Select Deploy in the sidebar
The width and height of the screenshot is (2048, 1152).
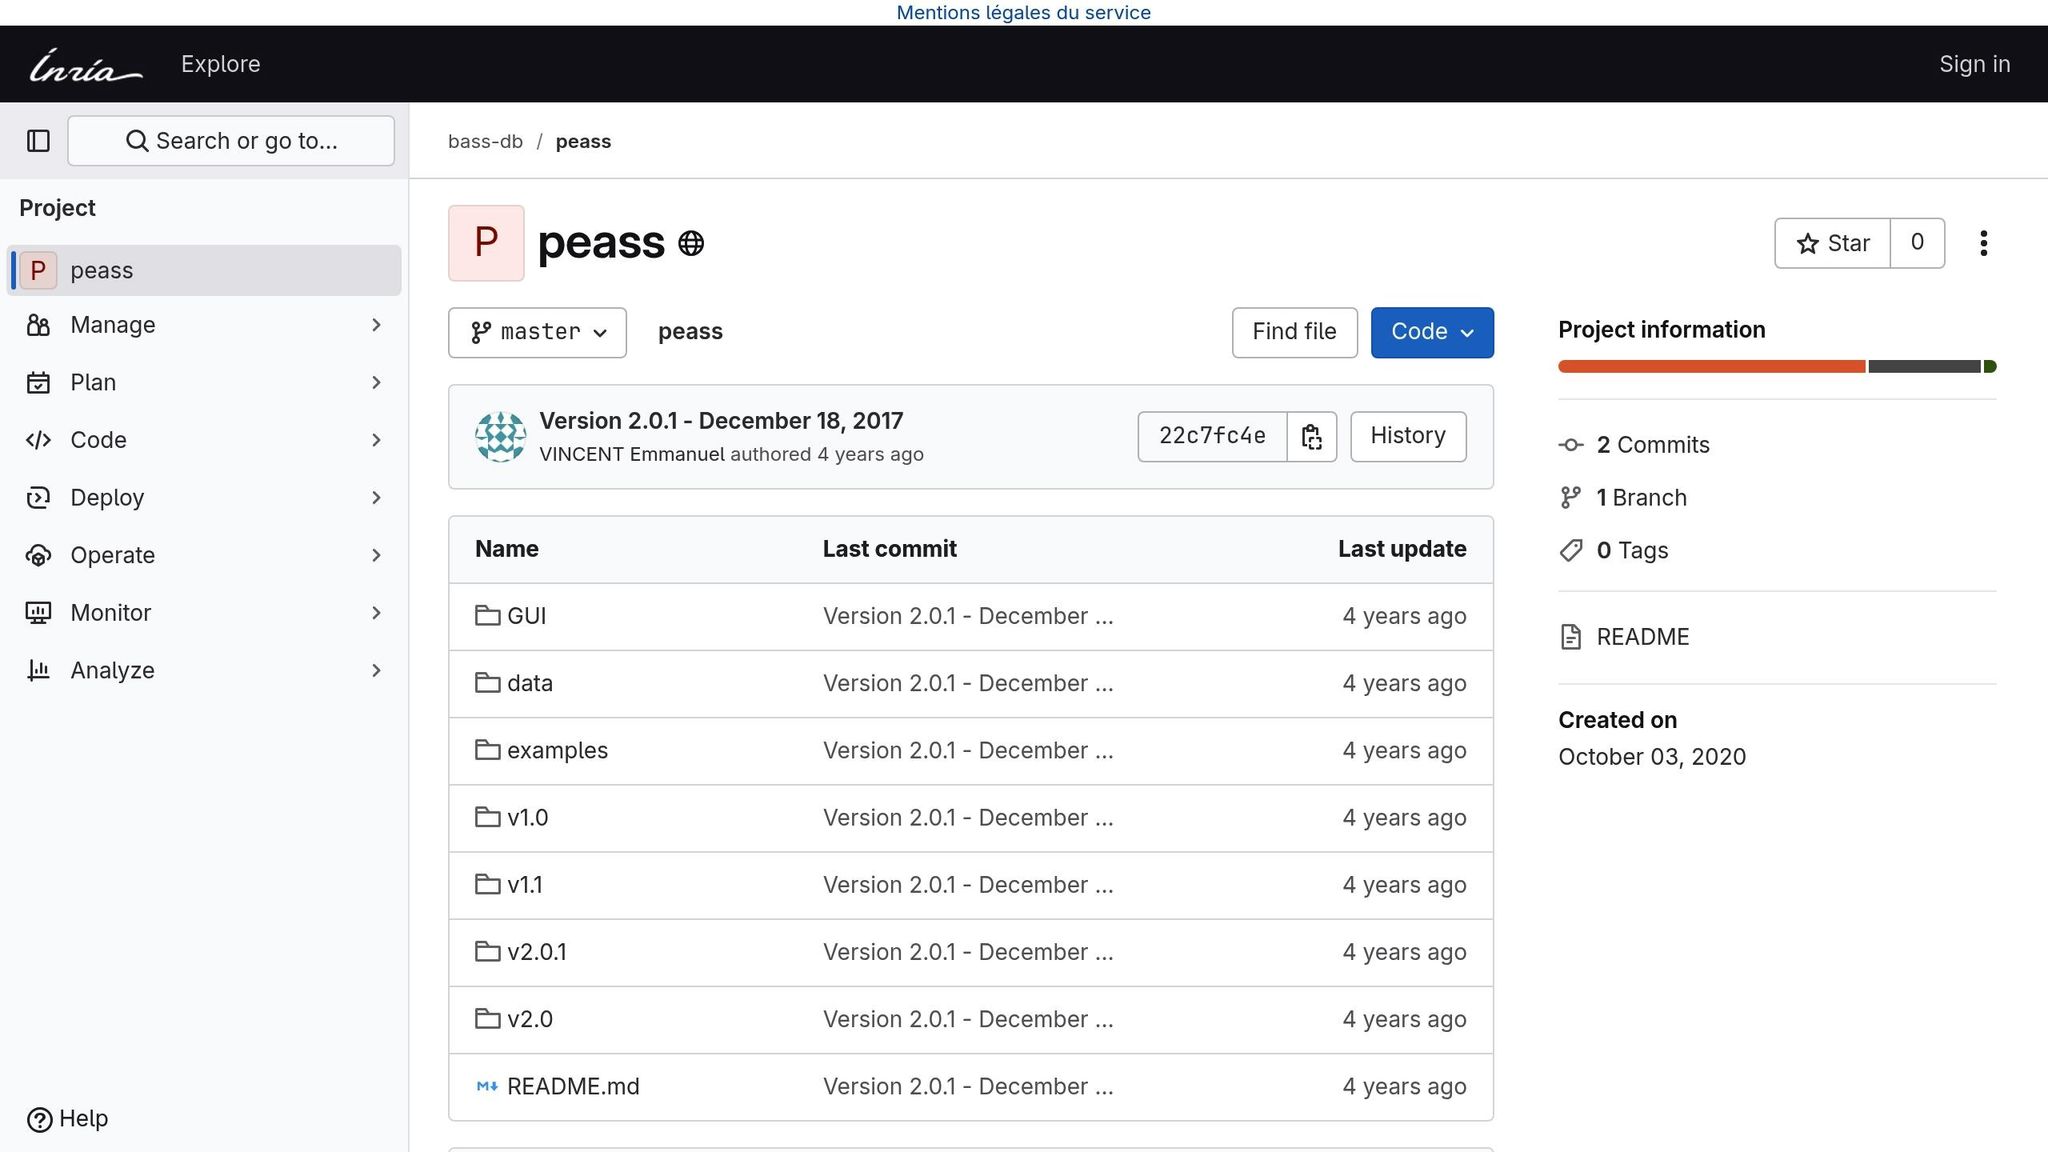click(204, 498)
